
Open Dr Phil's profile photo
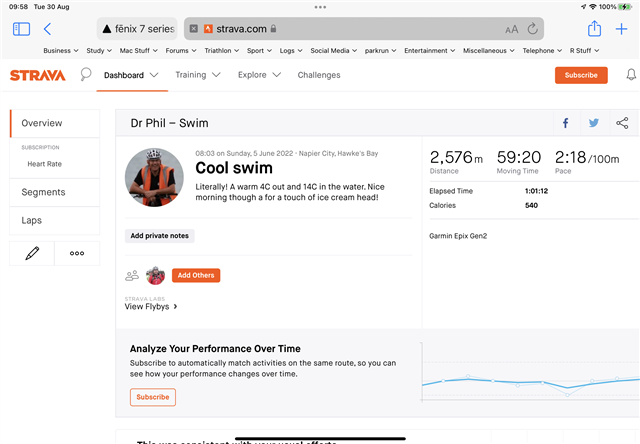coord(154,178)
